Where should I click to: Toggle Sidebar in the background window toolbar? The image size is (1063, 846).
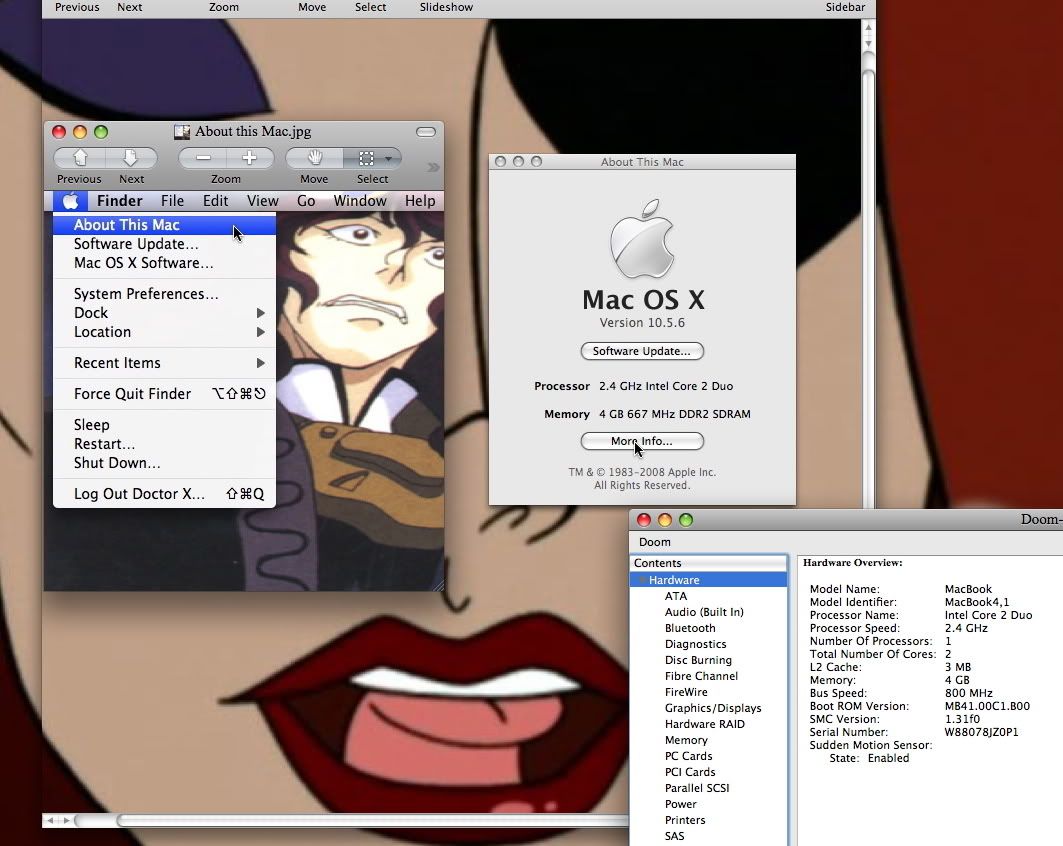[845, 7]
